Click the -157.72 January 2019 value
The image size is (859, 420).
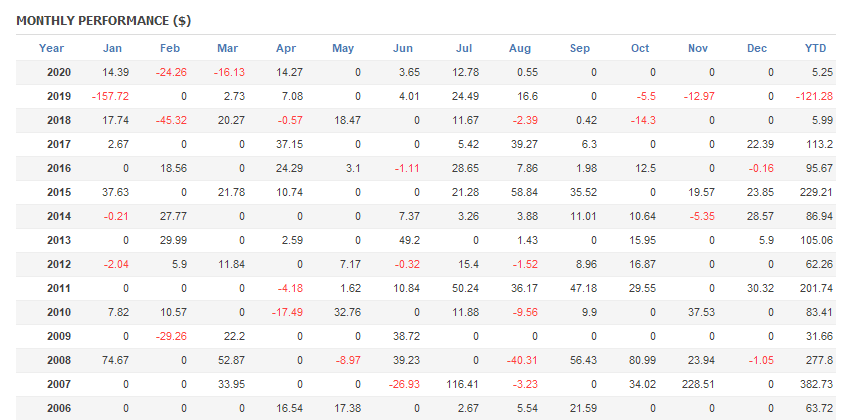coord(111,96)
